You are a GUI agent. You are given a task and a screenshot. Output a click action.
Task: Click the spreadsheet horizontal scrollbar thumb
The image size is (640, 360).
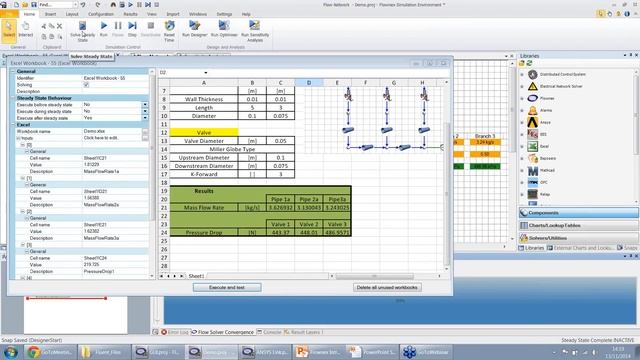tap(374, 276)
